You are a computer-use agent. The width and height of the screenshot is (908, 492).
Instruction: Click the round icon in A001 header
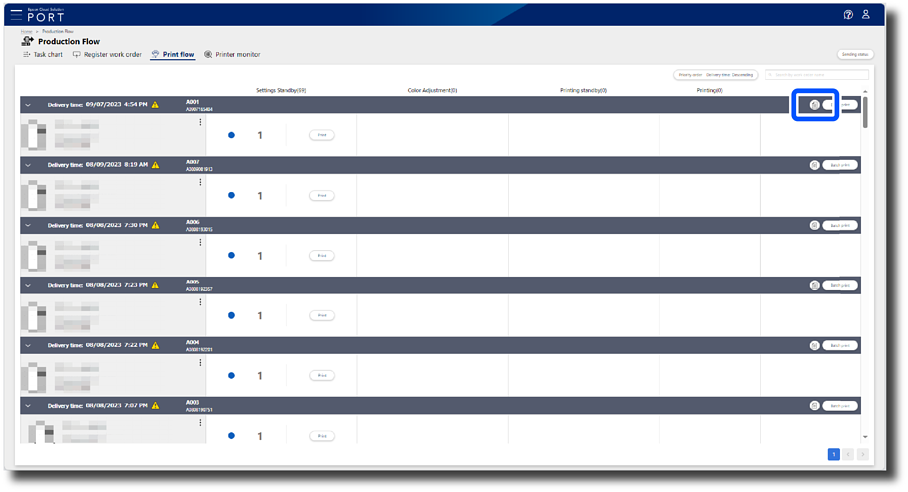(815, 105)
